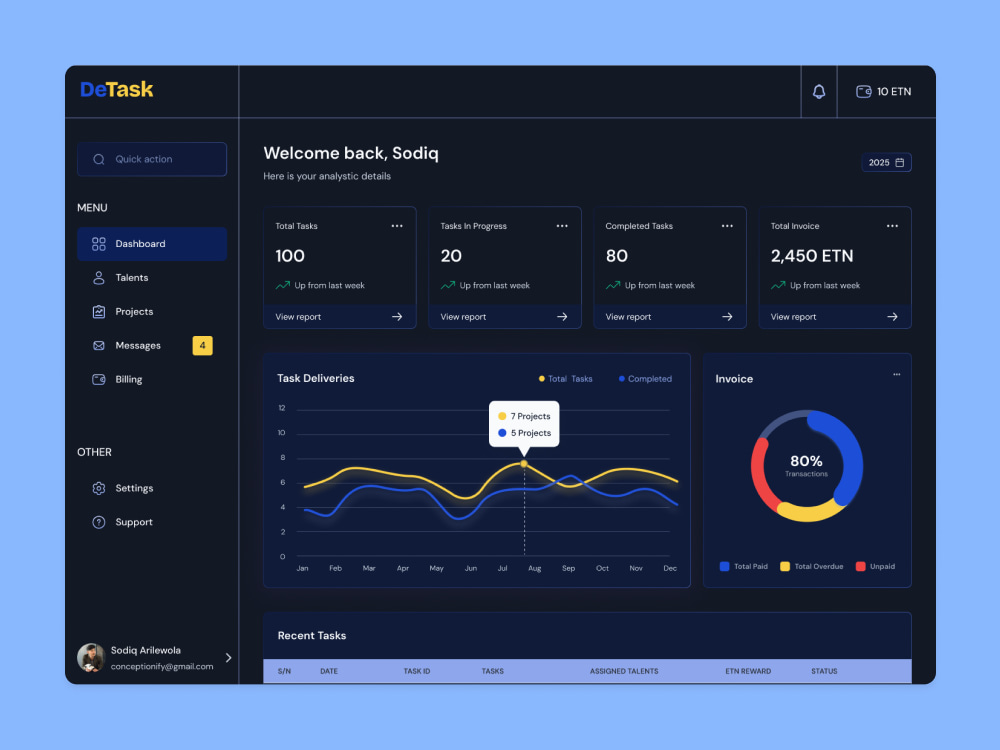The width and height of the screenshot is (1000, 750).
Task: Click the Total Tasks card arrow icon
Action: pyautogui.click(x=397, y=317)
